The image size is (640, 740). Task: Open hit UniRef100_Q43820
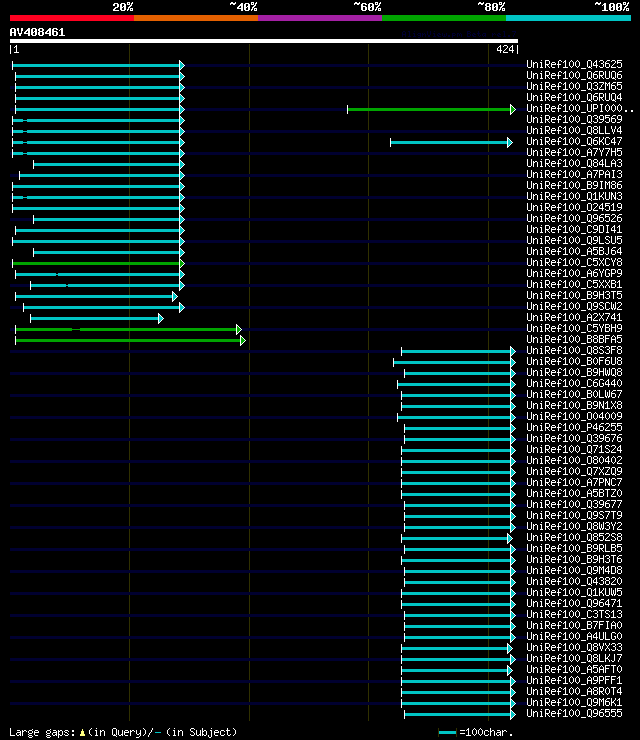[574, 581]
